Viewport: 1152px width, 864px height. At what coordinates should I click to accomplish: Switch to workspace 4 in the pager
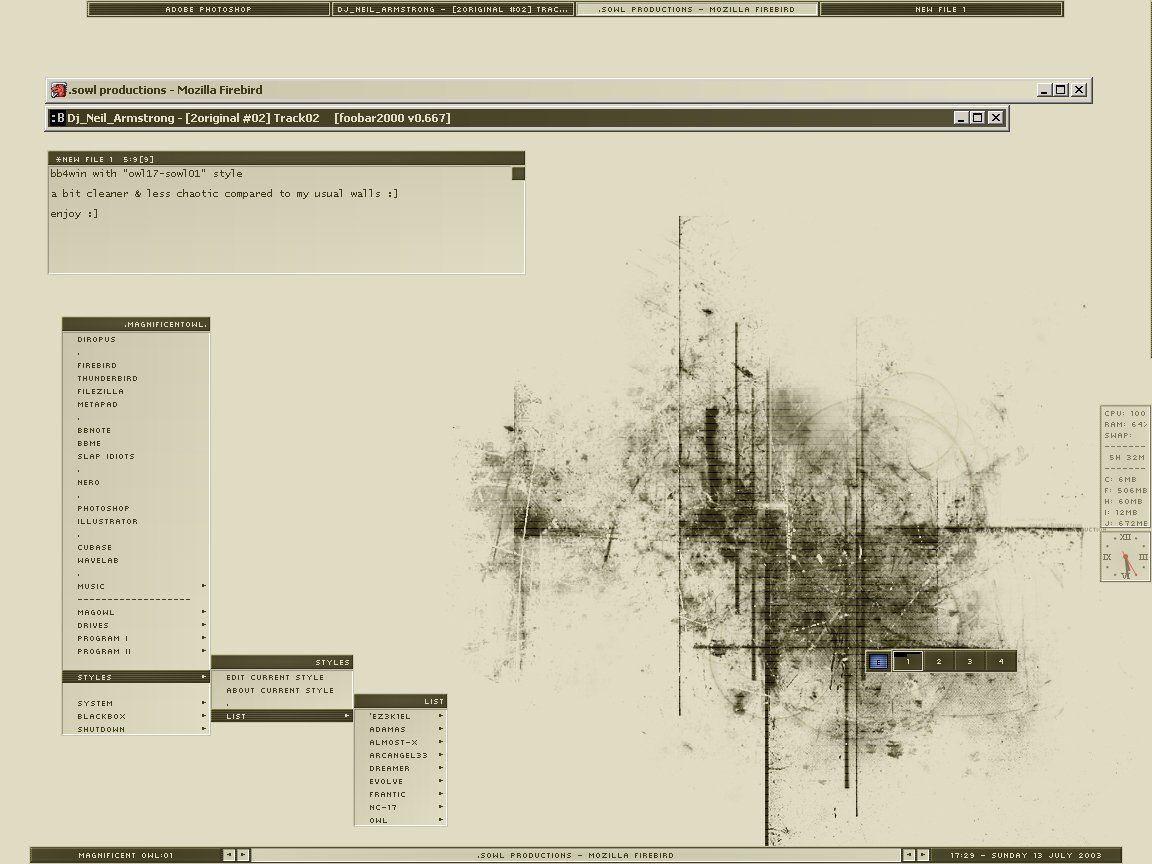coord(1001,661)
